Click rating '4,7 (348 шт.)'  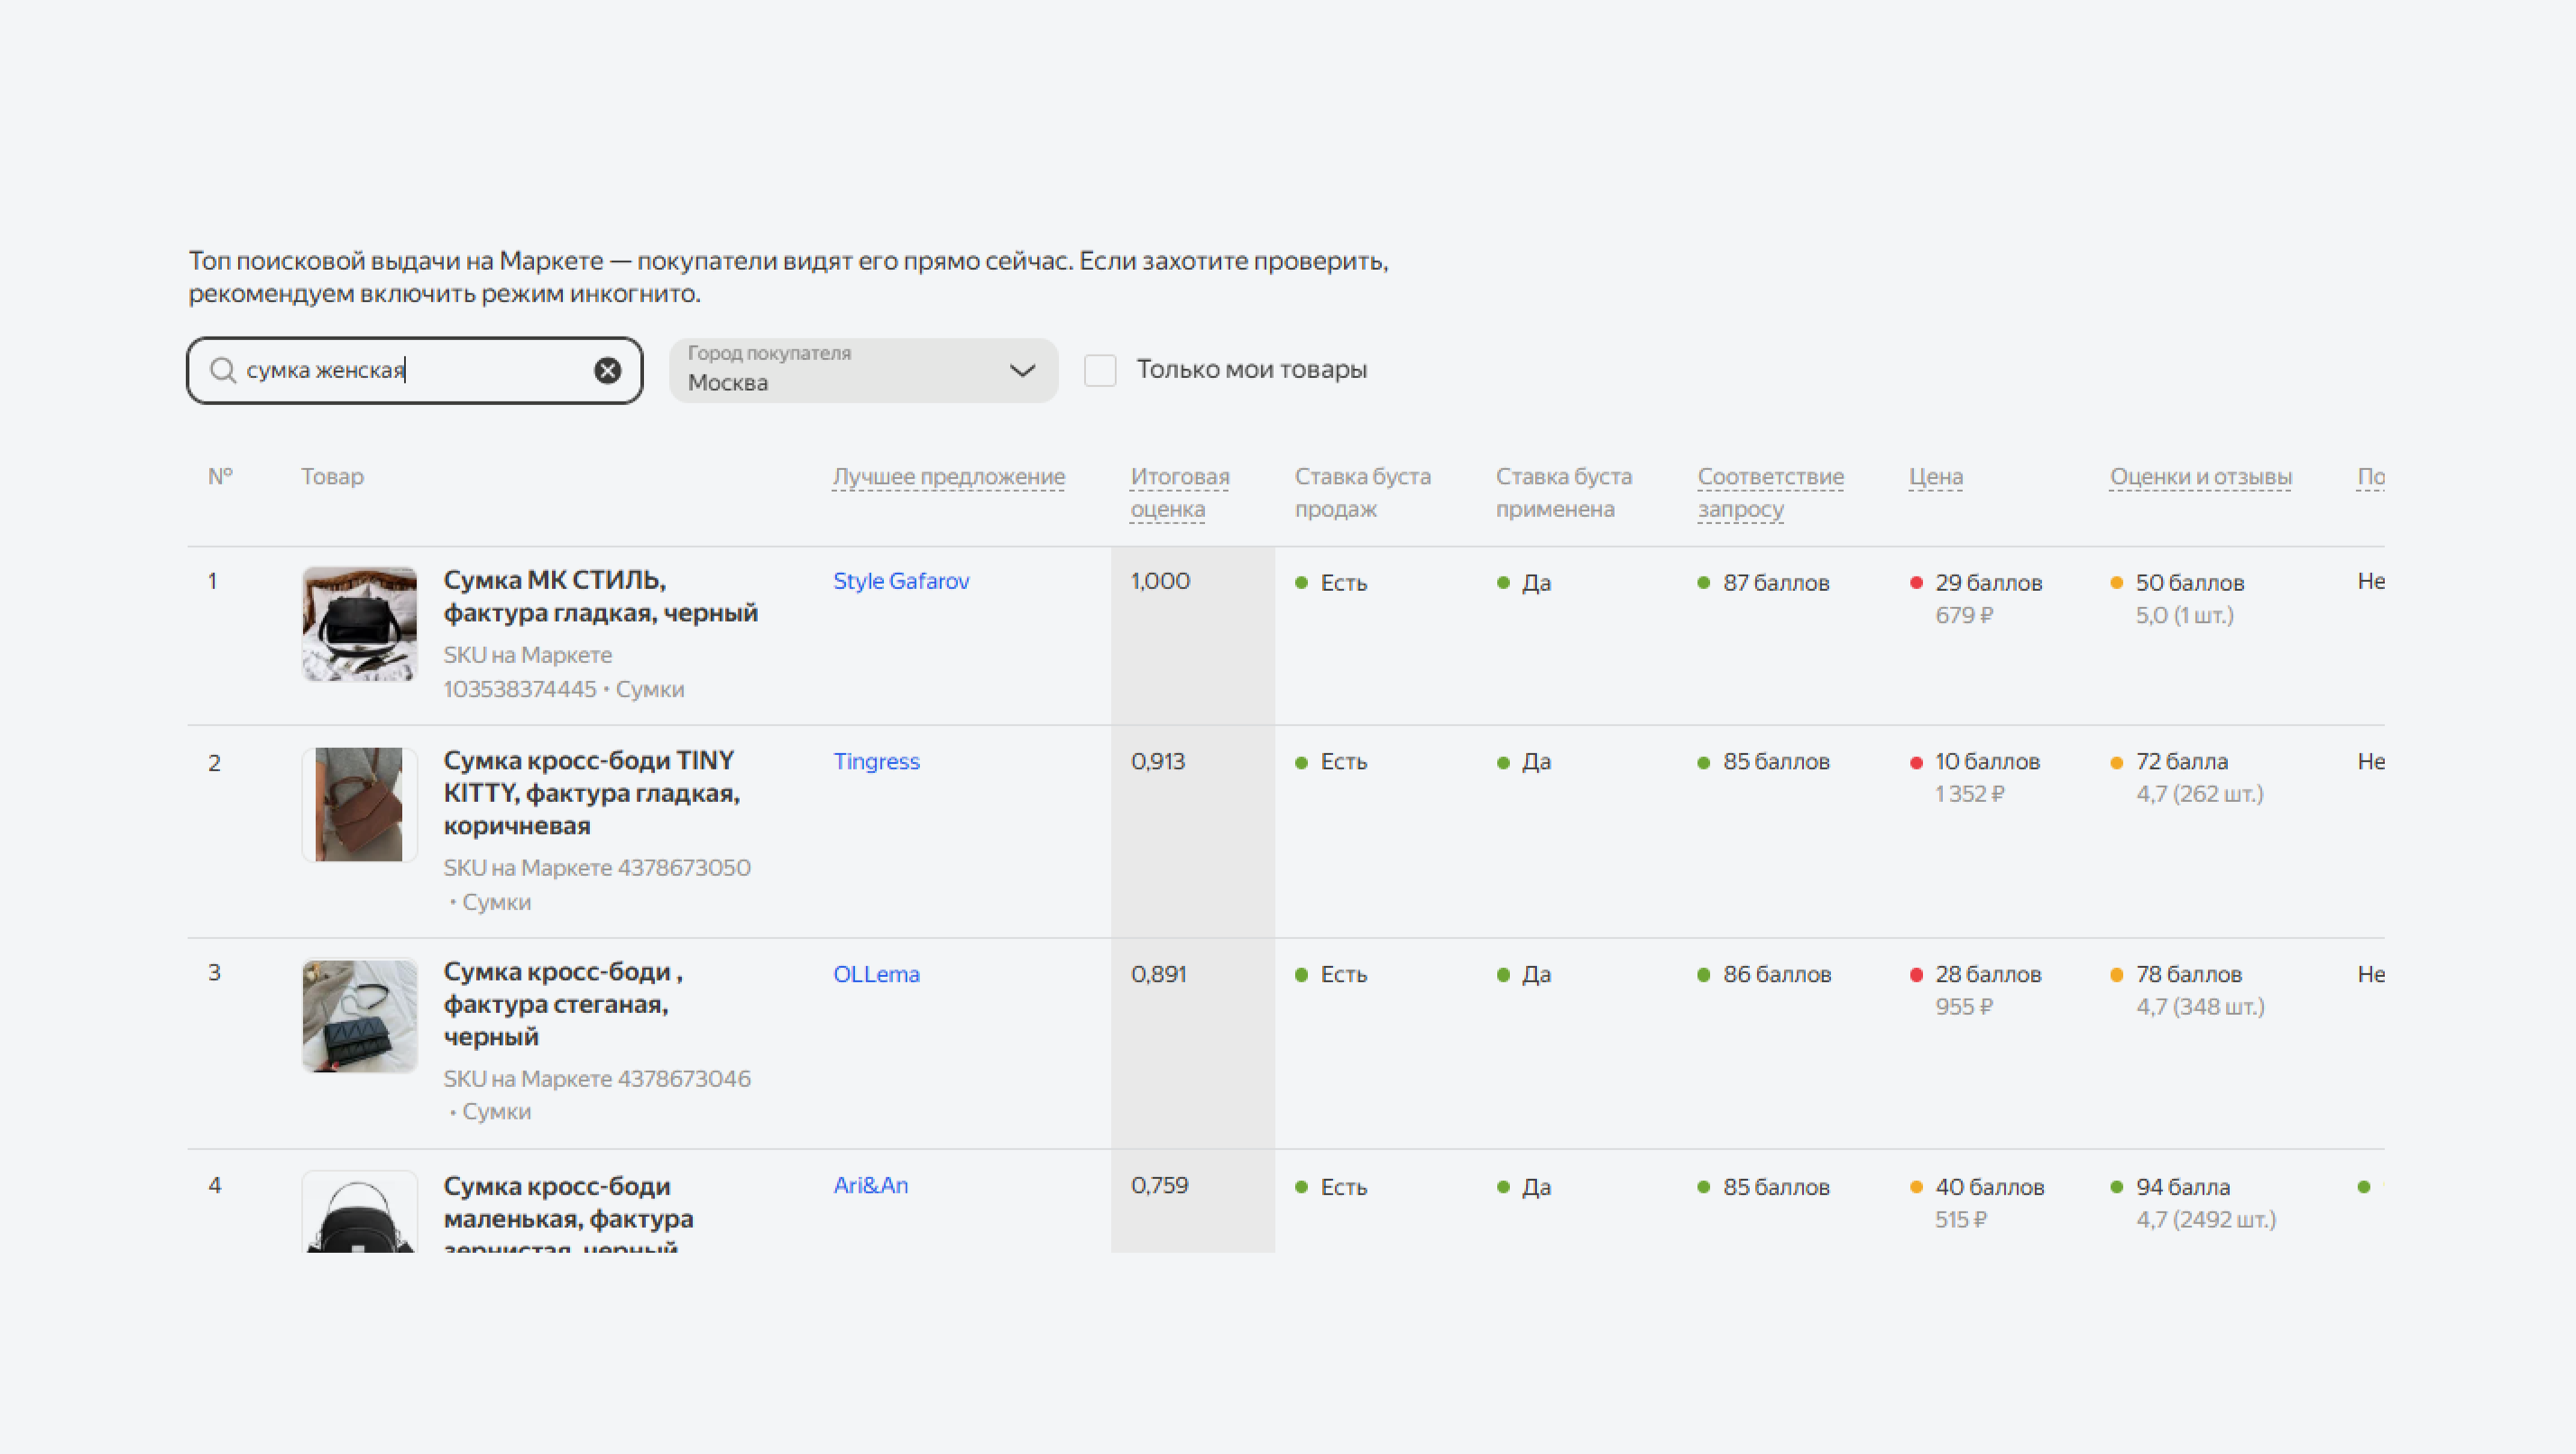(2200, 1006)
